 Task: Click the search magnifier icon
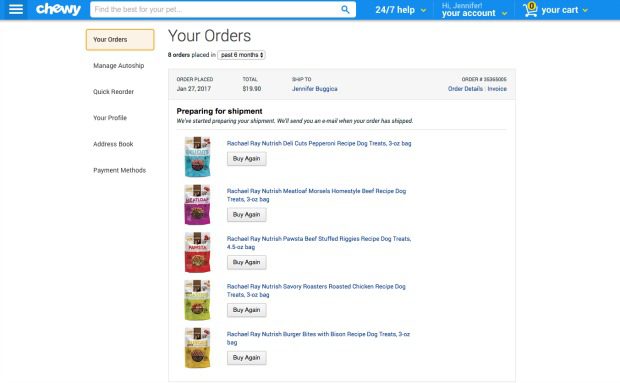pos(345,9)
